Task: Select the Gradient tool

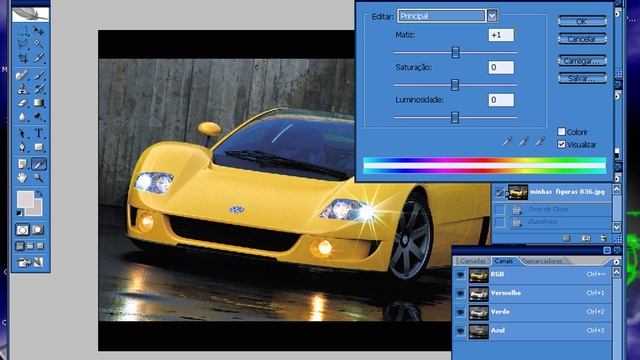Action: (39, 103)
